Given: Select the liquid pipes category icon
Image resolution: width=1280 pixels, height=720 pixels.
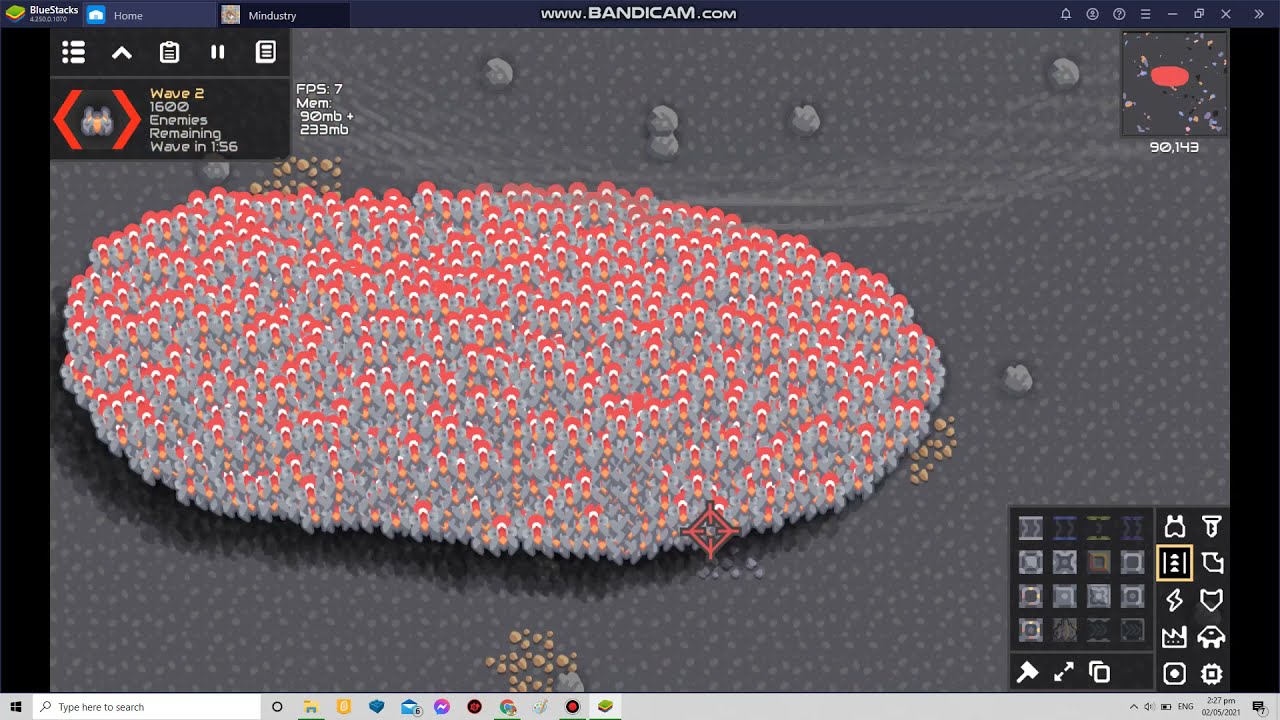Looking at the screenshot, I should pos(1212,563).
